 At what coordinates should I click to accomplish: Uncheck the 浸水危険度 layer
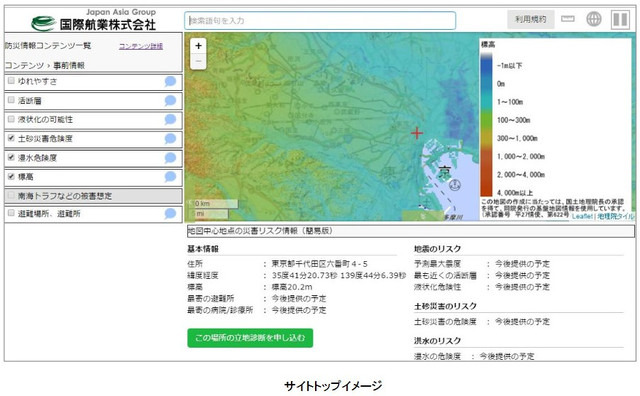click(x=11, y=157)
